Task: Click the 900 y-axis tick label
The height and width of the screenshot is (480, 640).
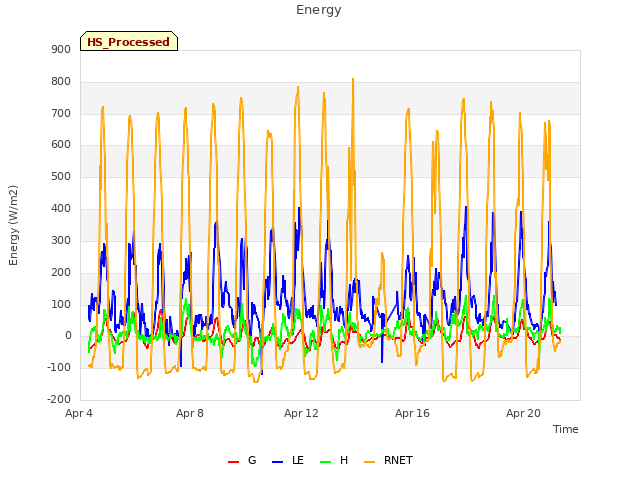Action: 61,50
